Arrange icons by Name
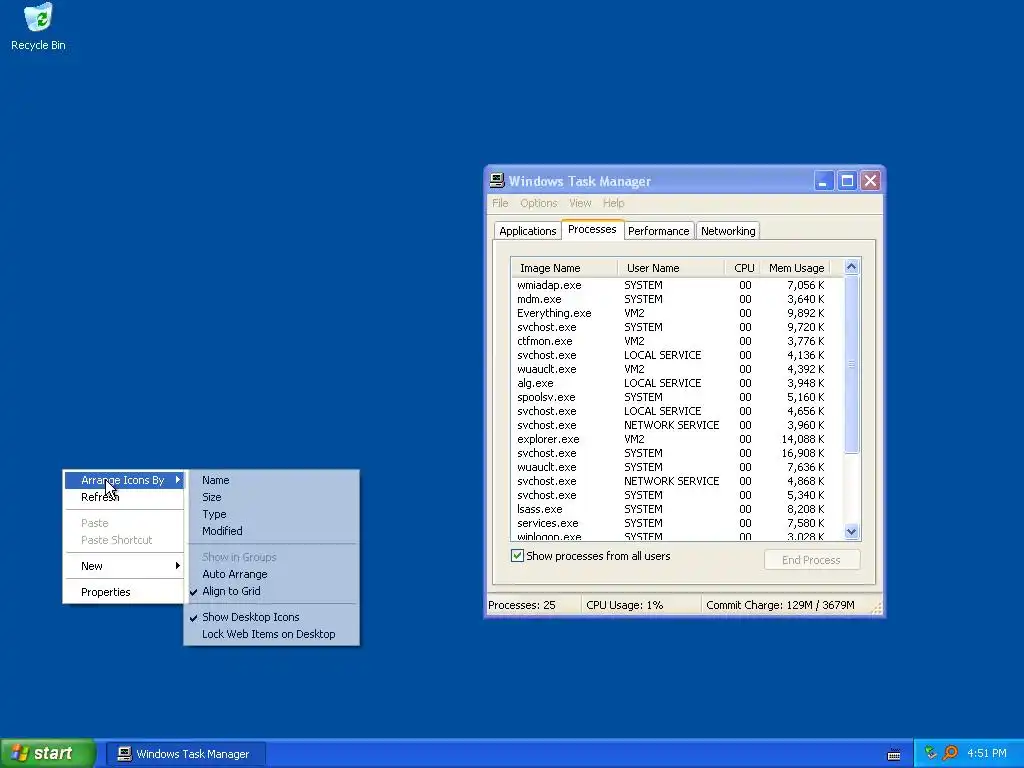 [271, 480]
